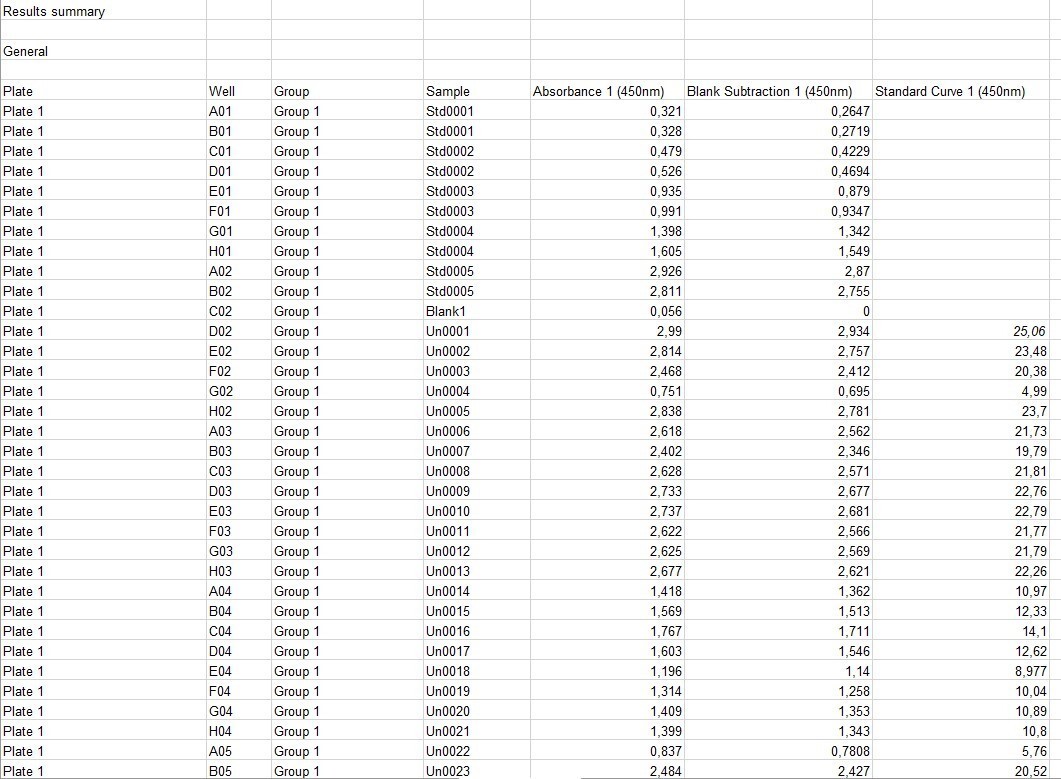Select the 'Results summary' title cell
1061x779 pixels.
tap(103, 11)
